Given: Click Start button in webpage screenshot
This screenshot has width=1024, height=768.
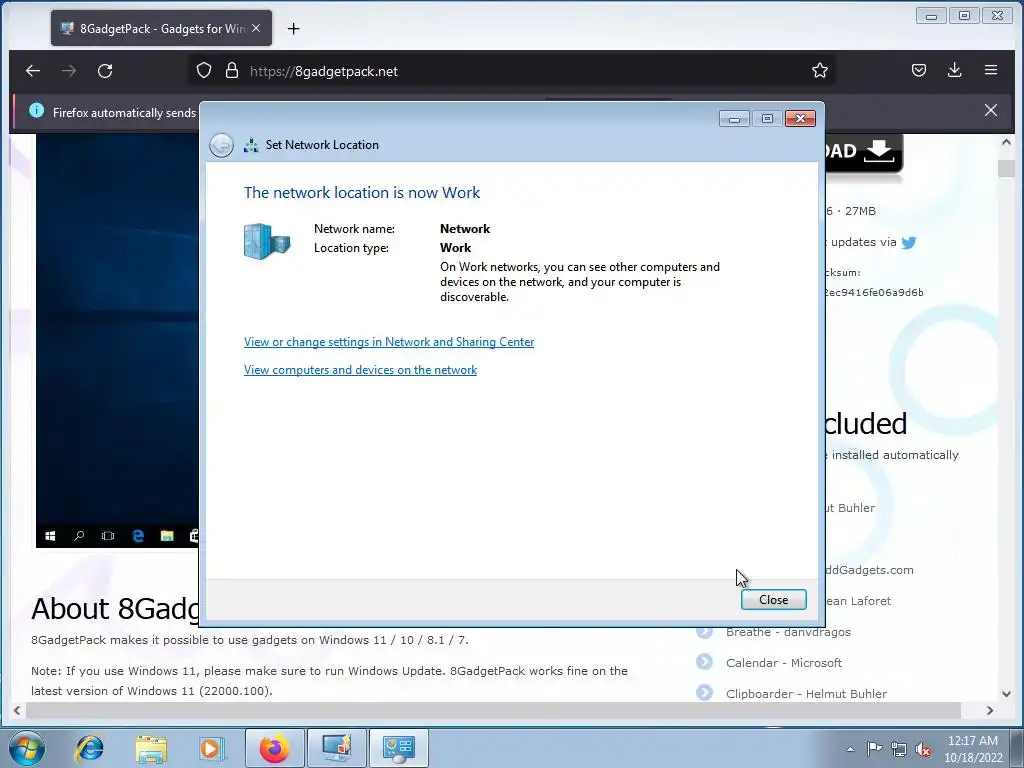Looking at the screenshot, I should tap(50, 536).
